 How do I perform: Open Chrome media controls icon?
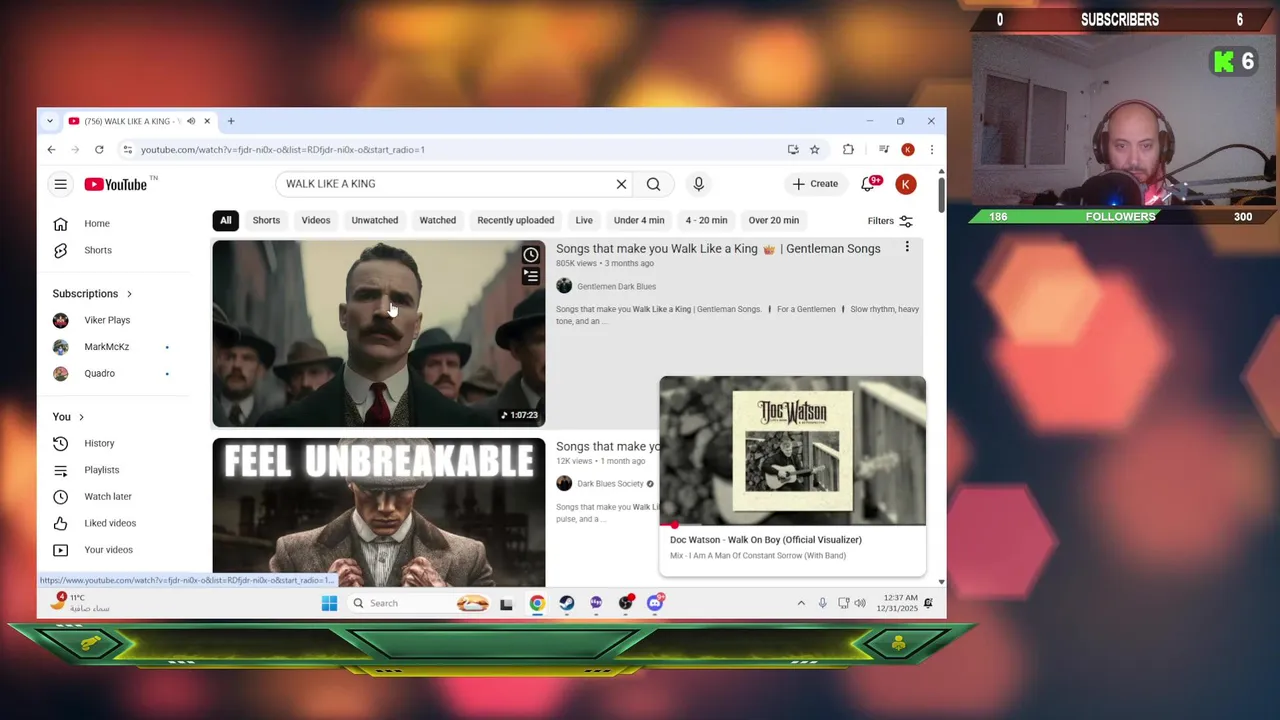[883, 150]
